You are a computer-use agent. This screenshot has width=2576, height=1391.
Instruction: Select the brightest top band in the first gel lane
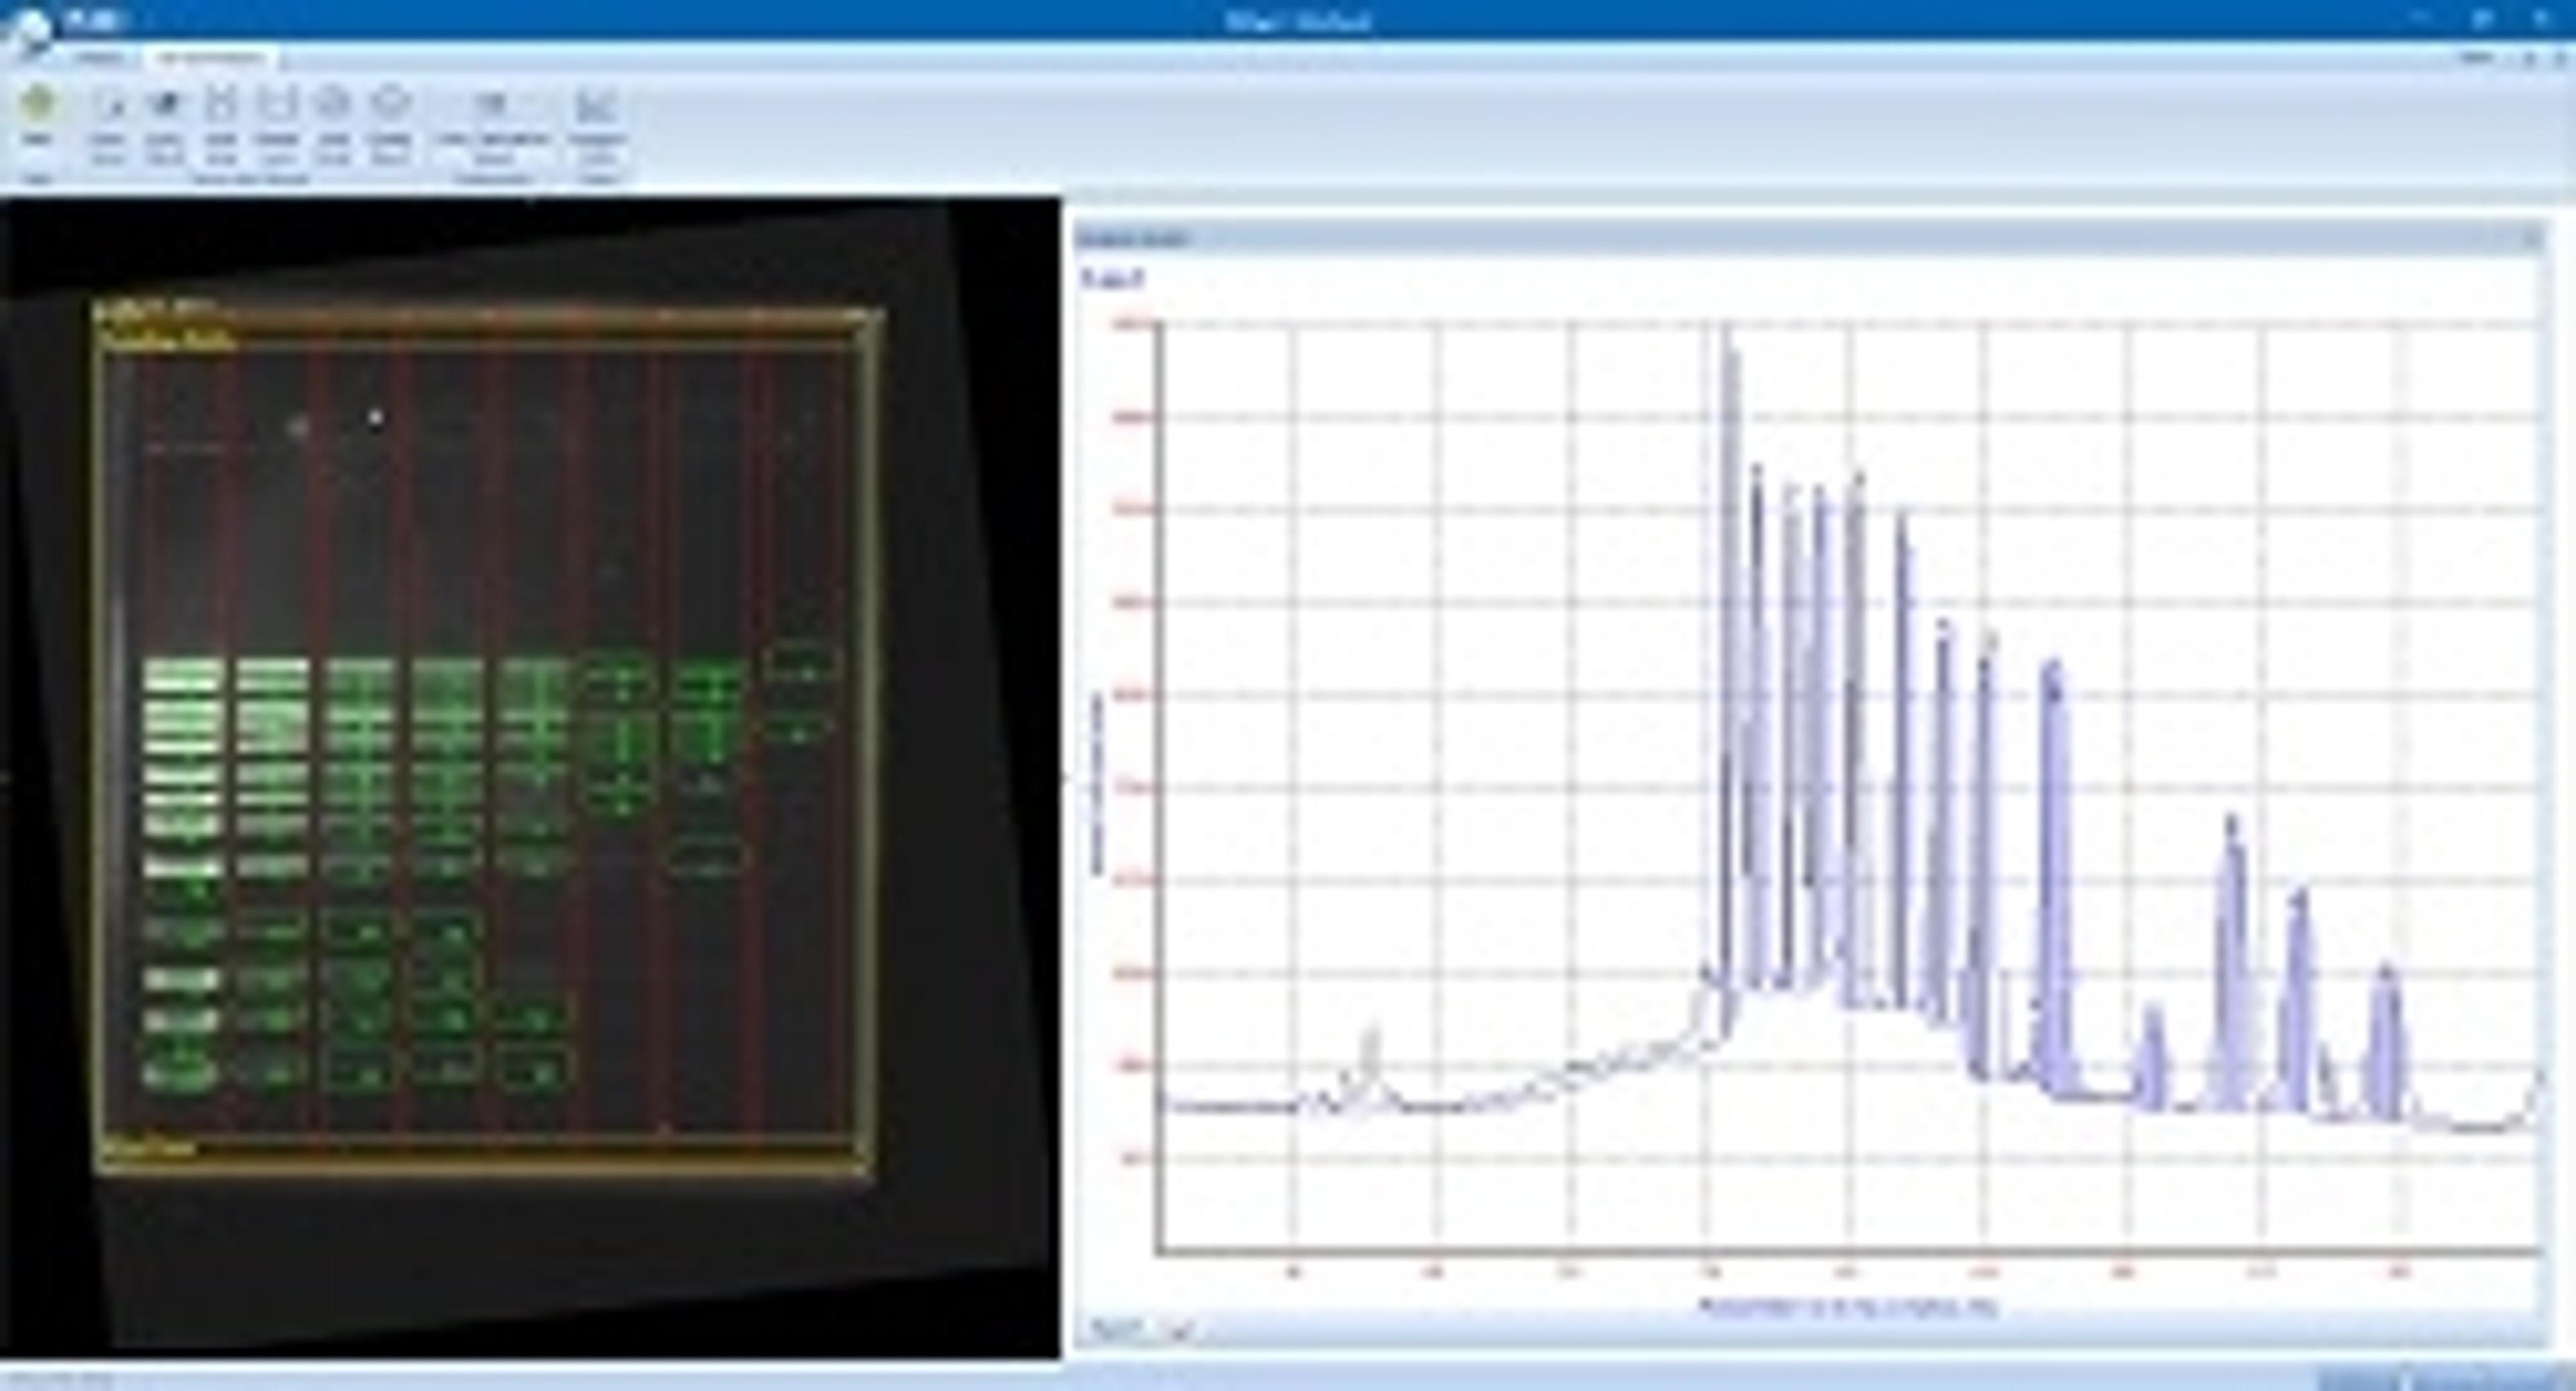pos(183,675)
